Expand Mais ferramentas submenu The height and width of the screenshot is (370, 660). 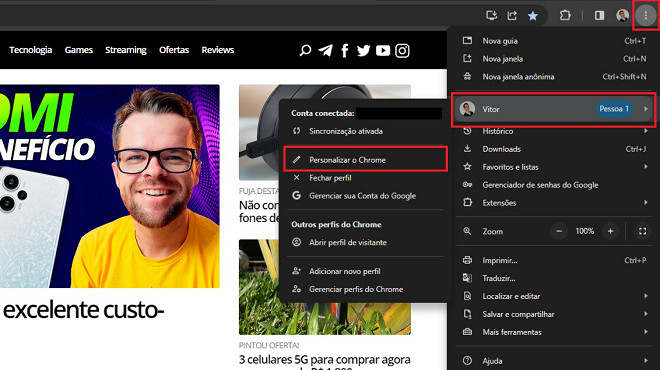point(554,332)
